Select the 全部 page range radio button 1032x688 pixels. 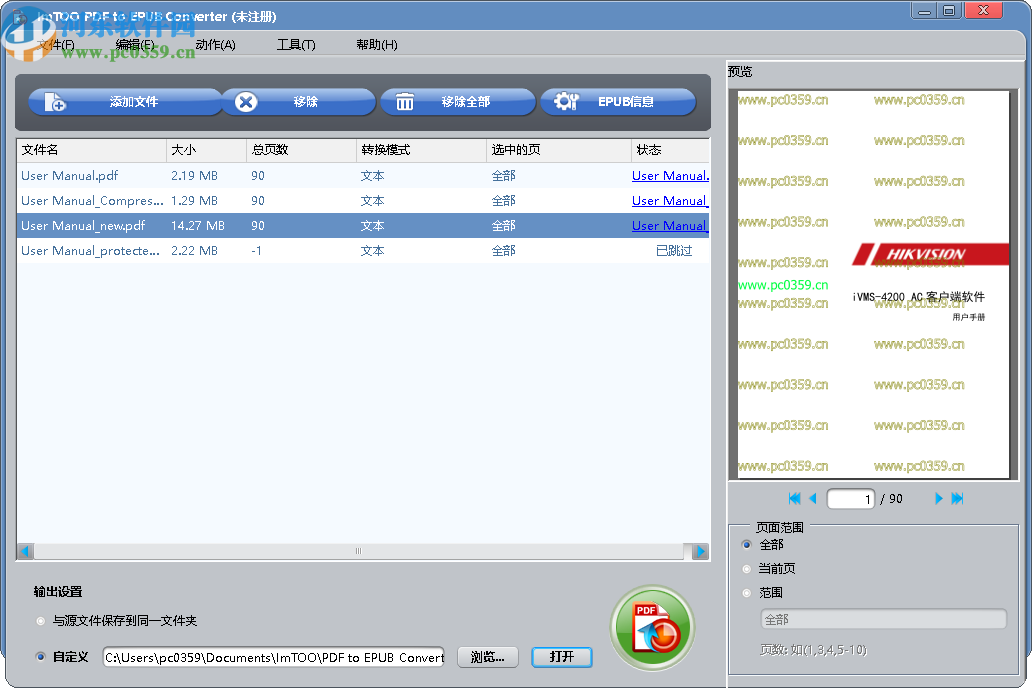point(744,545)
